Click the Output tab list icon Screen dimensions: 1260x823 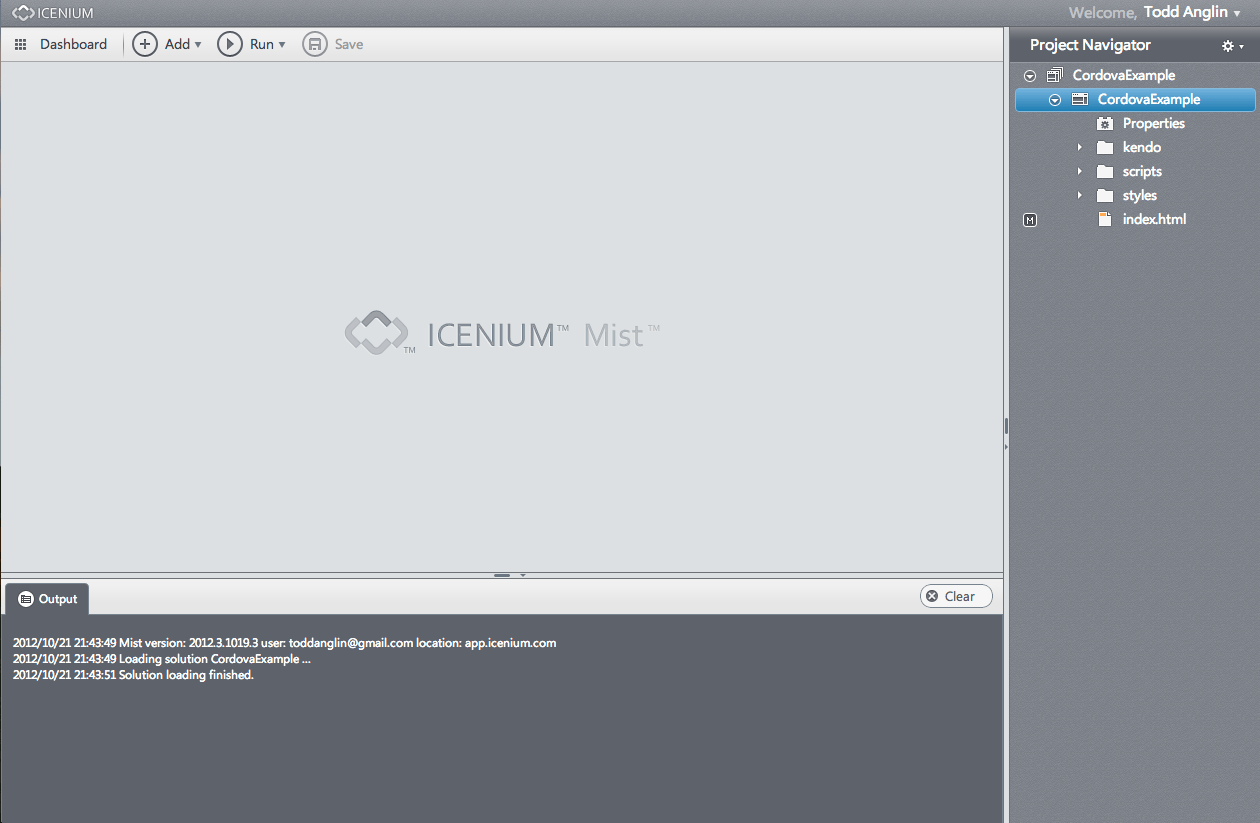26,599
